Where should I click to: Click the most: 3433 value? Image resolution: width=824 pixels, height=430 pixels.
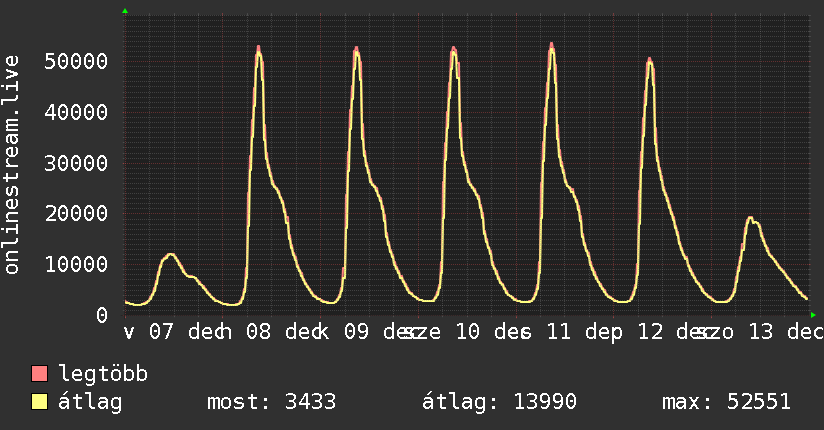(x=271, y=402)
